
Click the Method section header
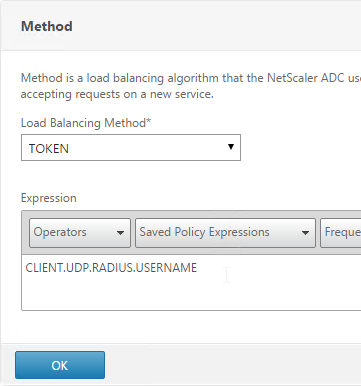(x=47, y=26)
